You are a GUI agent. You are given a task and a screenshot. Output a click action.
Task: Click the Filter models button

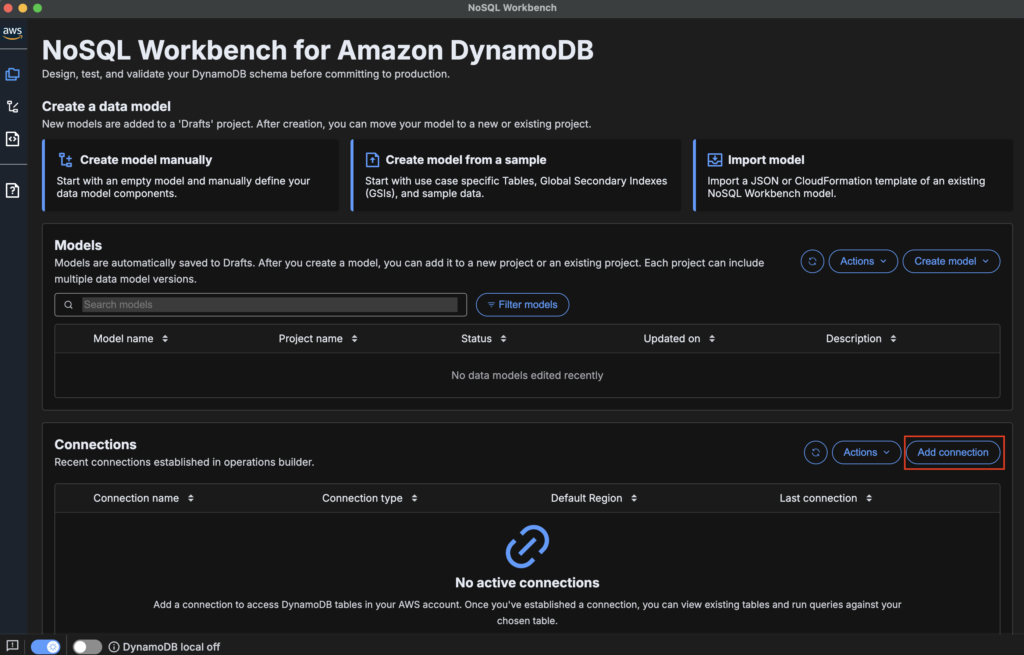pyautogui.click(x=522, y=304)
